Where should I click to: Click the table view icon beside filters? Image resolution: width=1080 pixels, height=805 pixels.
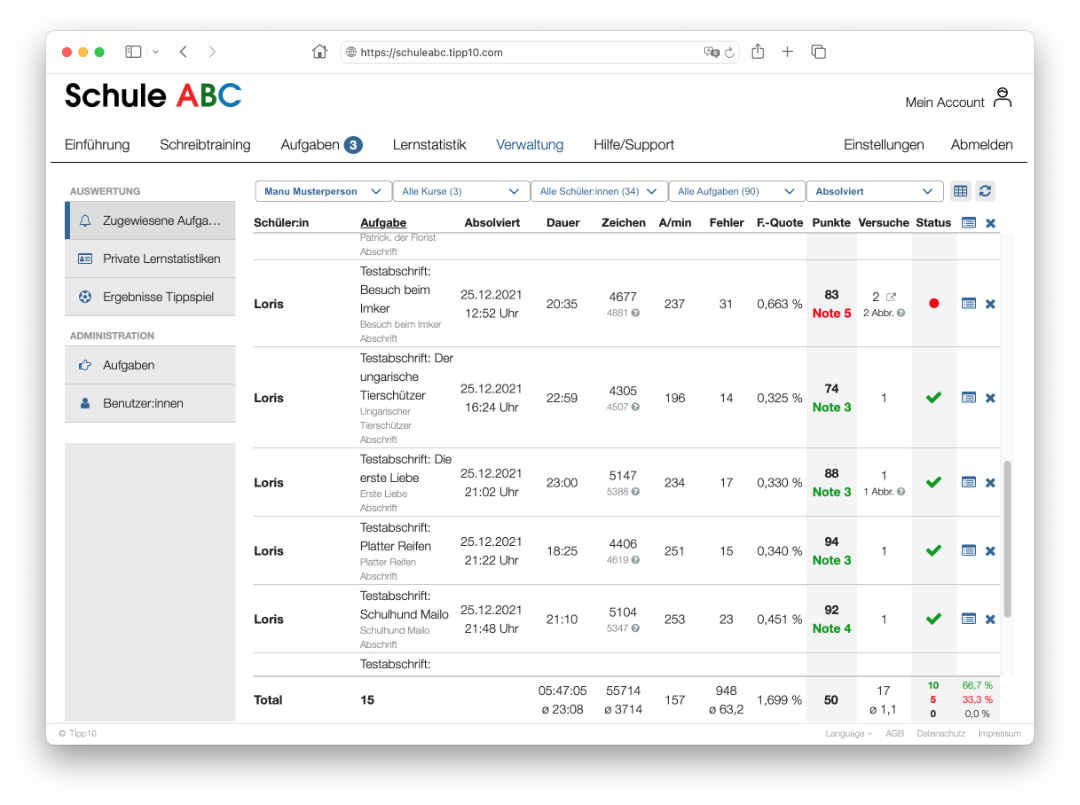(x=960, y=191)
